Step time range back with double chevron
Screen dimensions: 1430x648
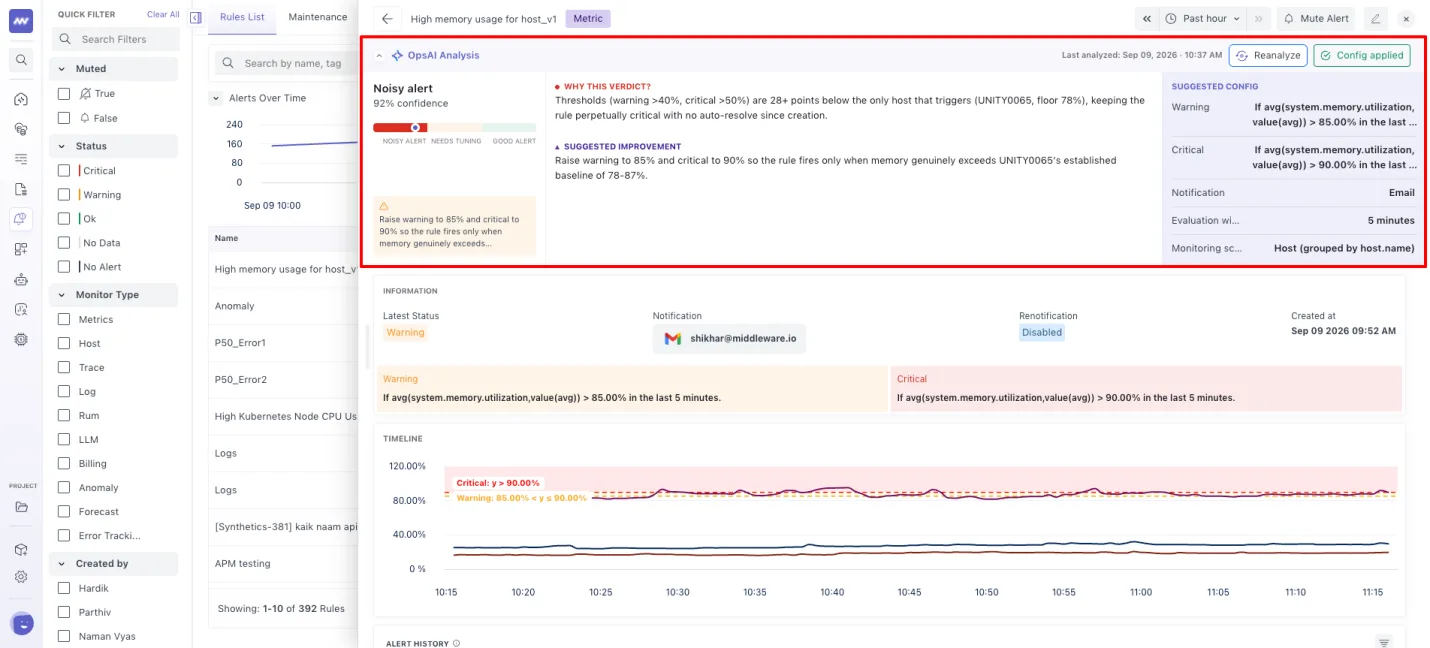1146,18
